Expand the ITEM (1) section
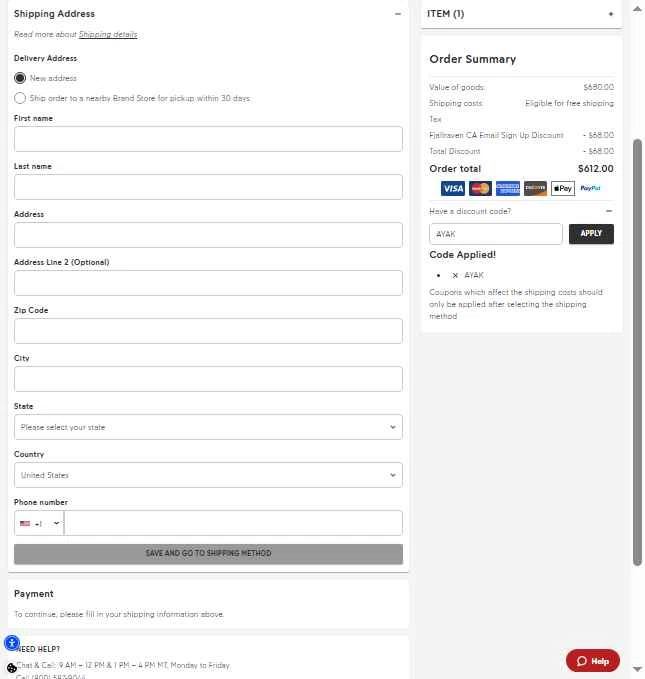The height and width of the screenshot is (679, 645). pyautogui.click(x=611, y=14)
